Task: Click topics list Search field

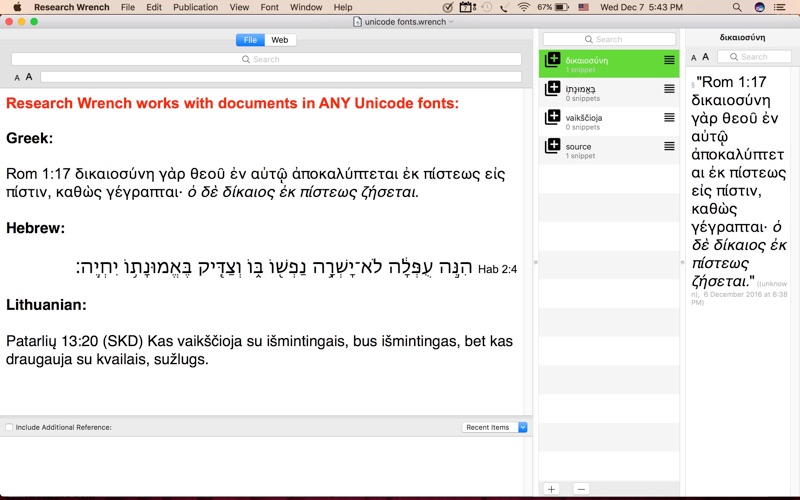Action: [x=609, y=39]
